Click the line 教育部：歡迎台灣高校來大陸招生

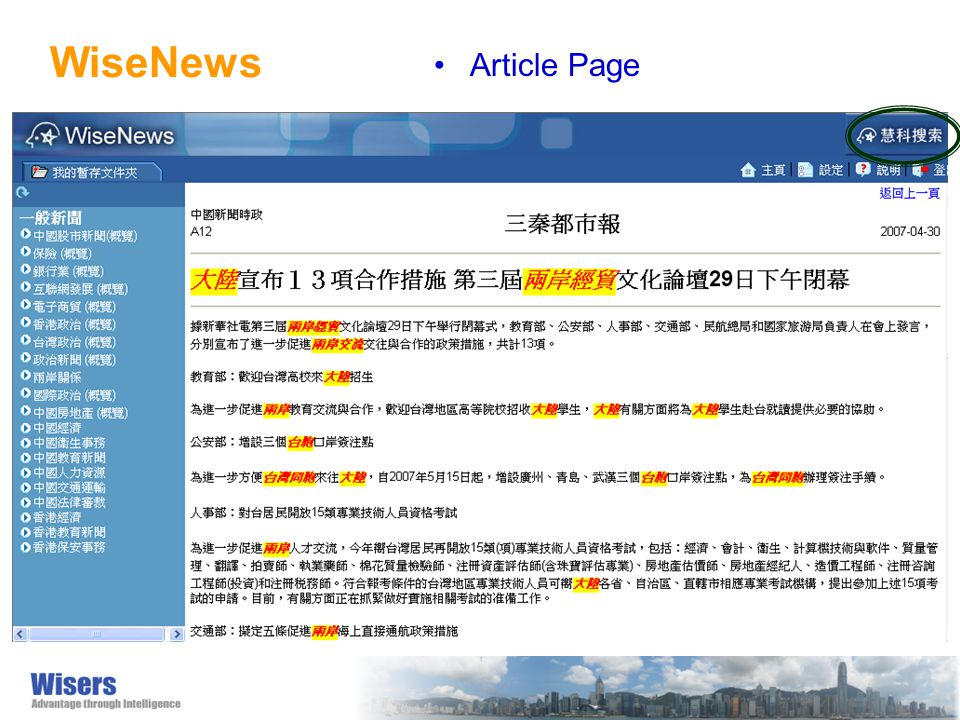[x=282, y=377]
